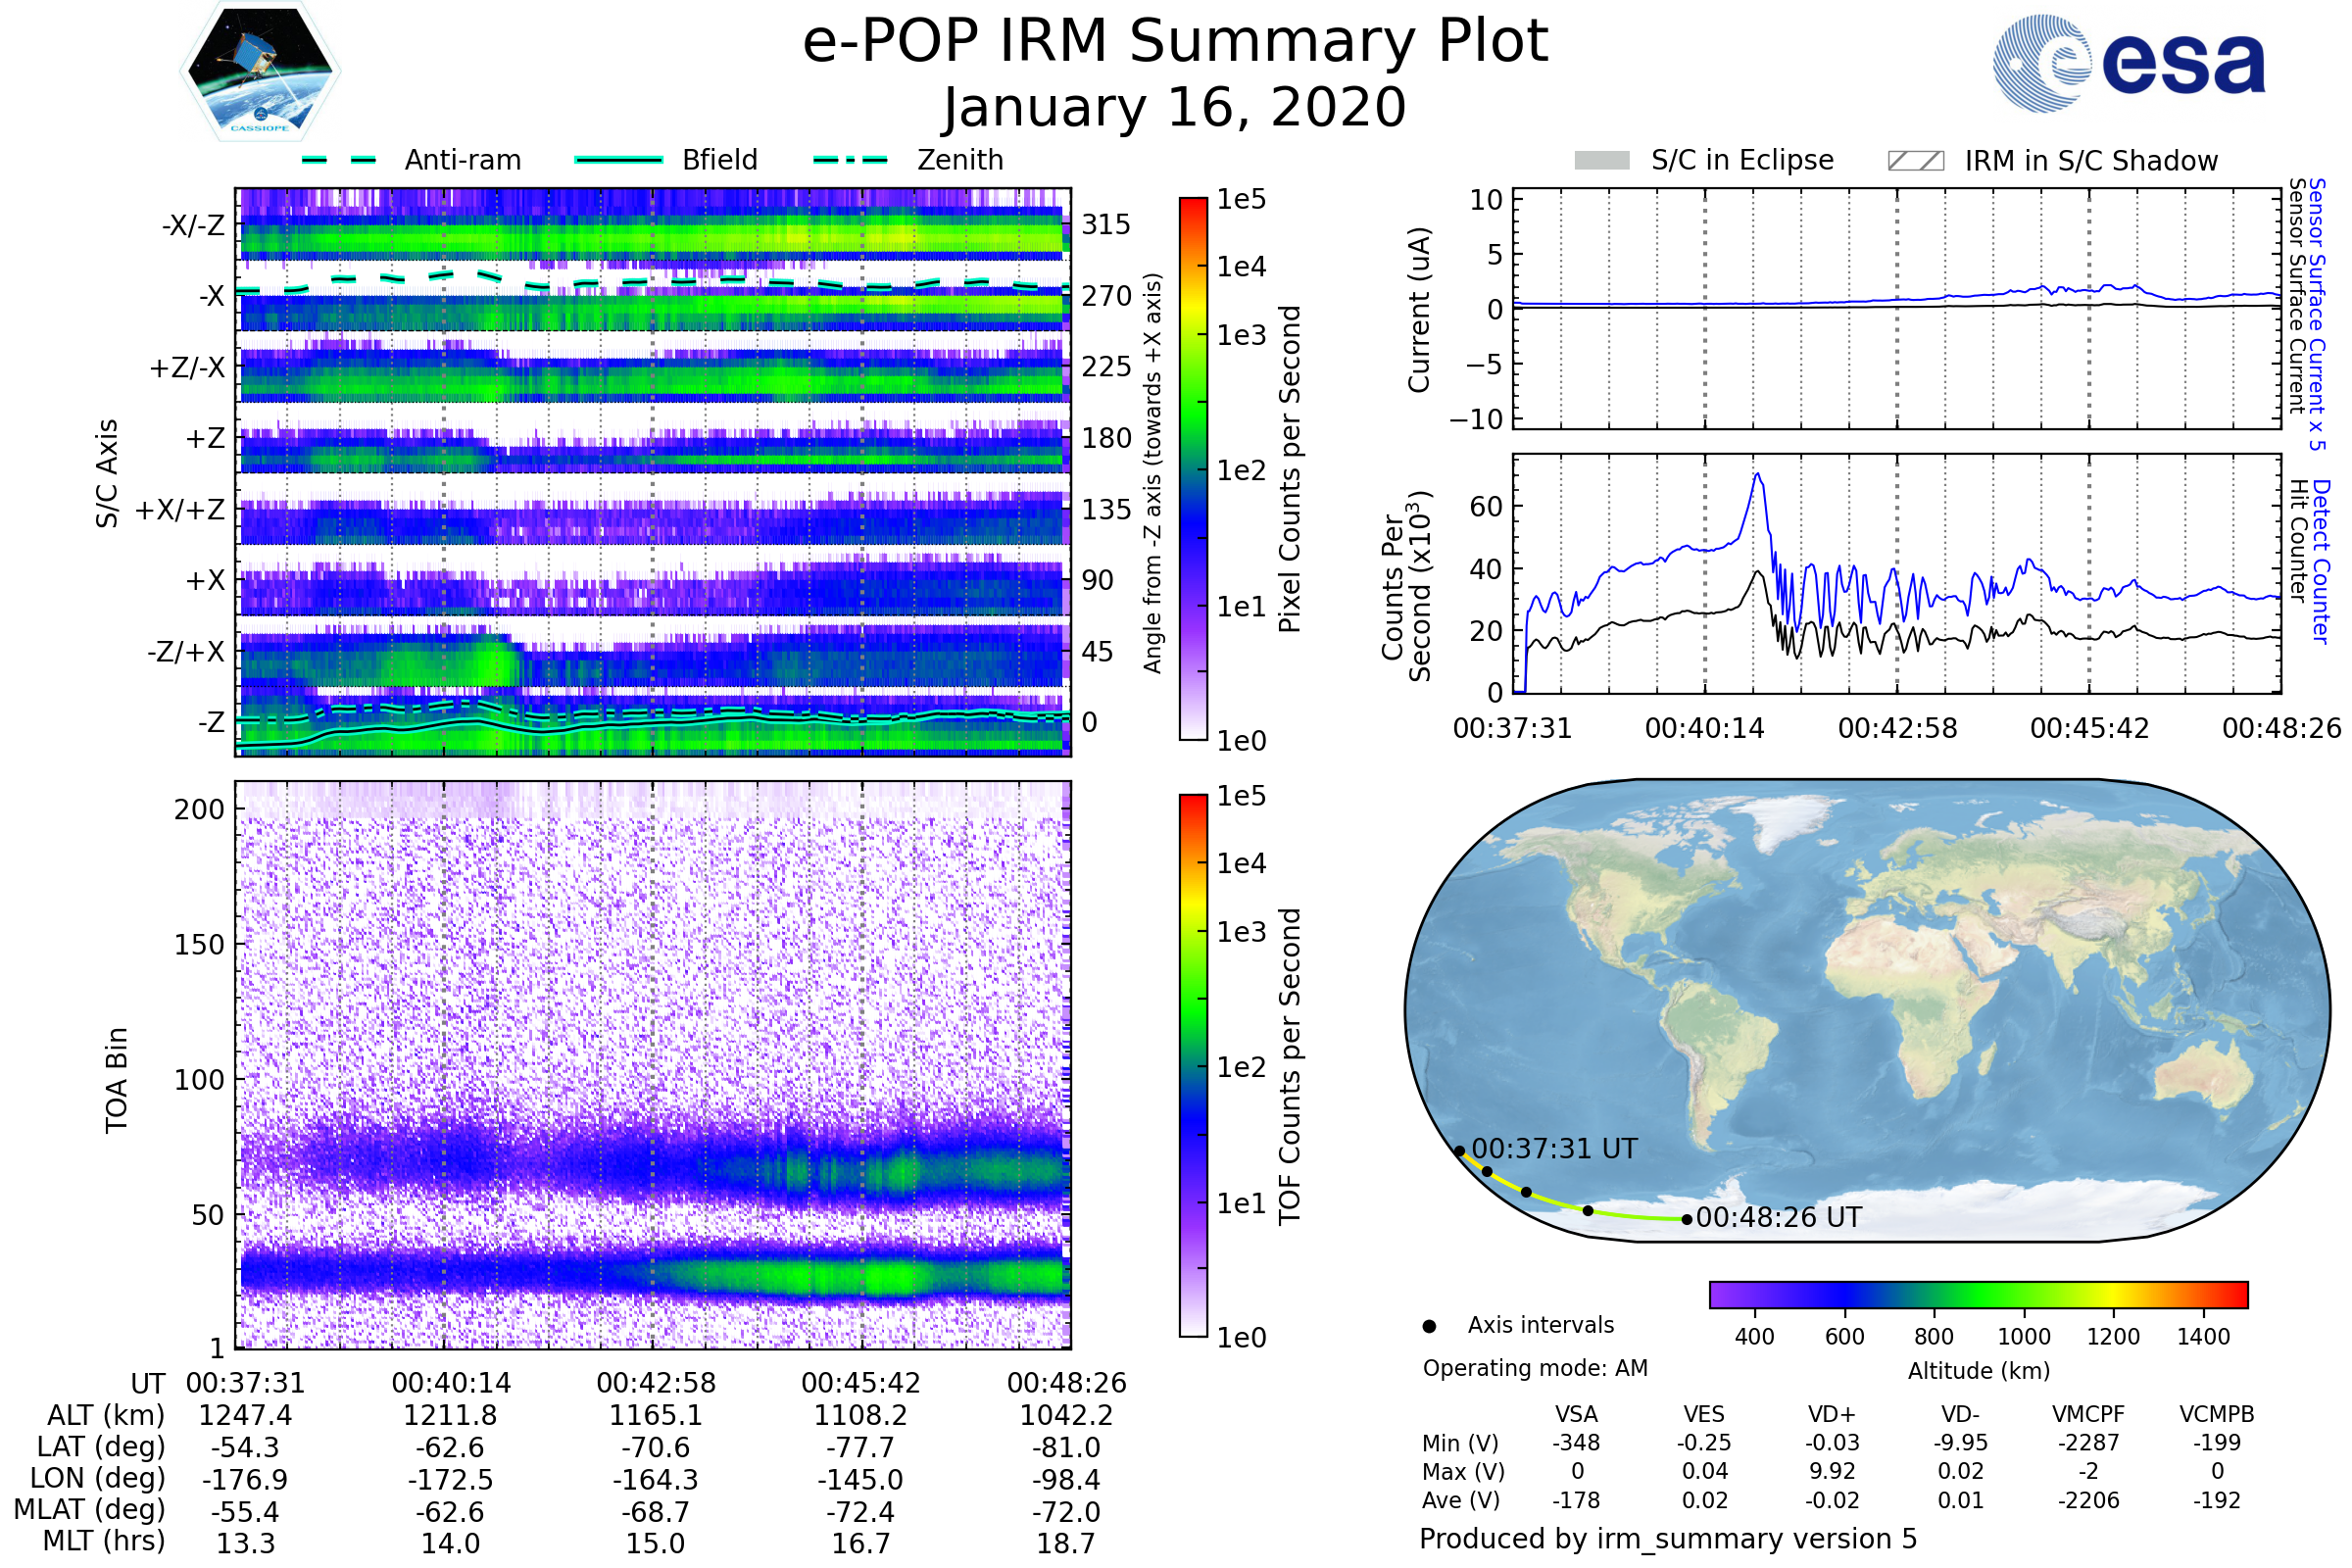This screenshot has width=2352, height=1568.
Task: Click the 00:48:26 UT orbit end marker
Action: point(1686,1219)
